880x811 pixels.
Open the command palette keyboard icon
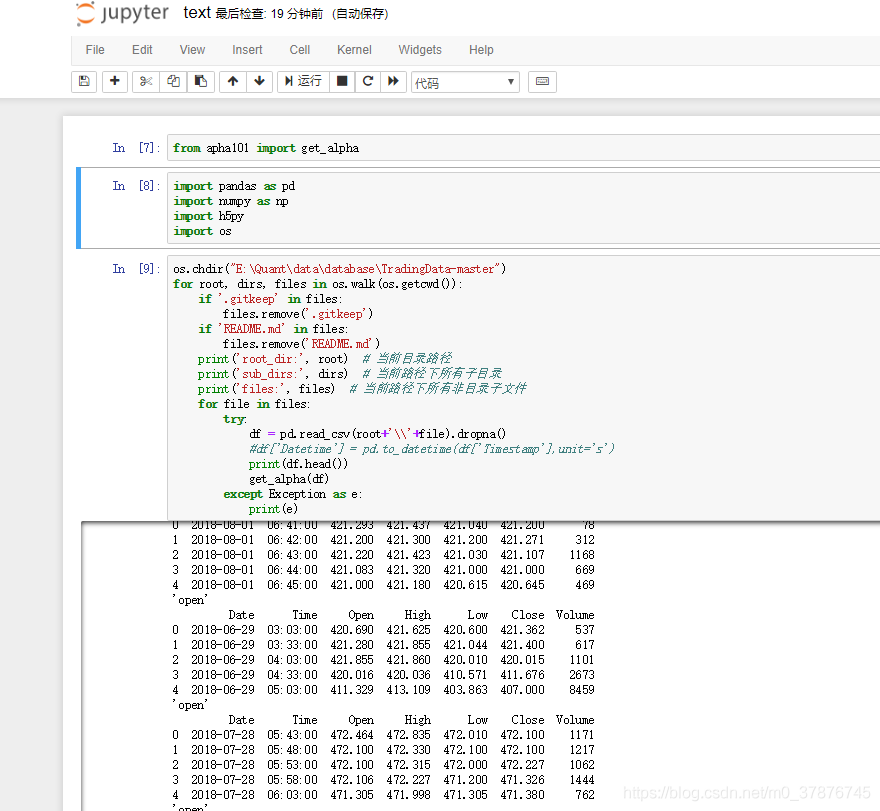(x=542, y=81)
